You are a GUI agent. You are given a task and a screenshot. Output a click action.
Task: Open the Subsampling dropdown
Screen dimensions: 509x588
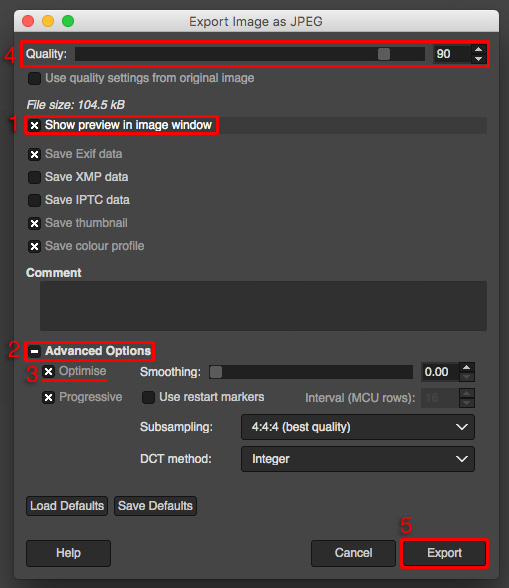click(x=358, y=427)
